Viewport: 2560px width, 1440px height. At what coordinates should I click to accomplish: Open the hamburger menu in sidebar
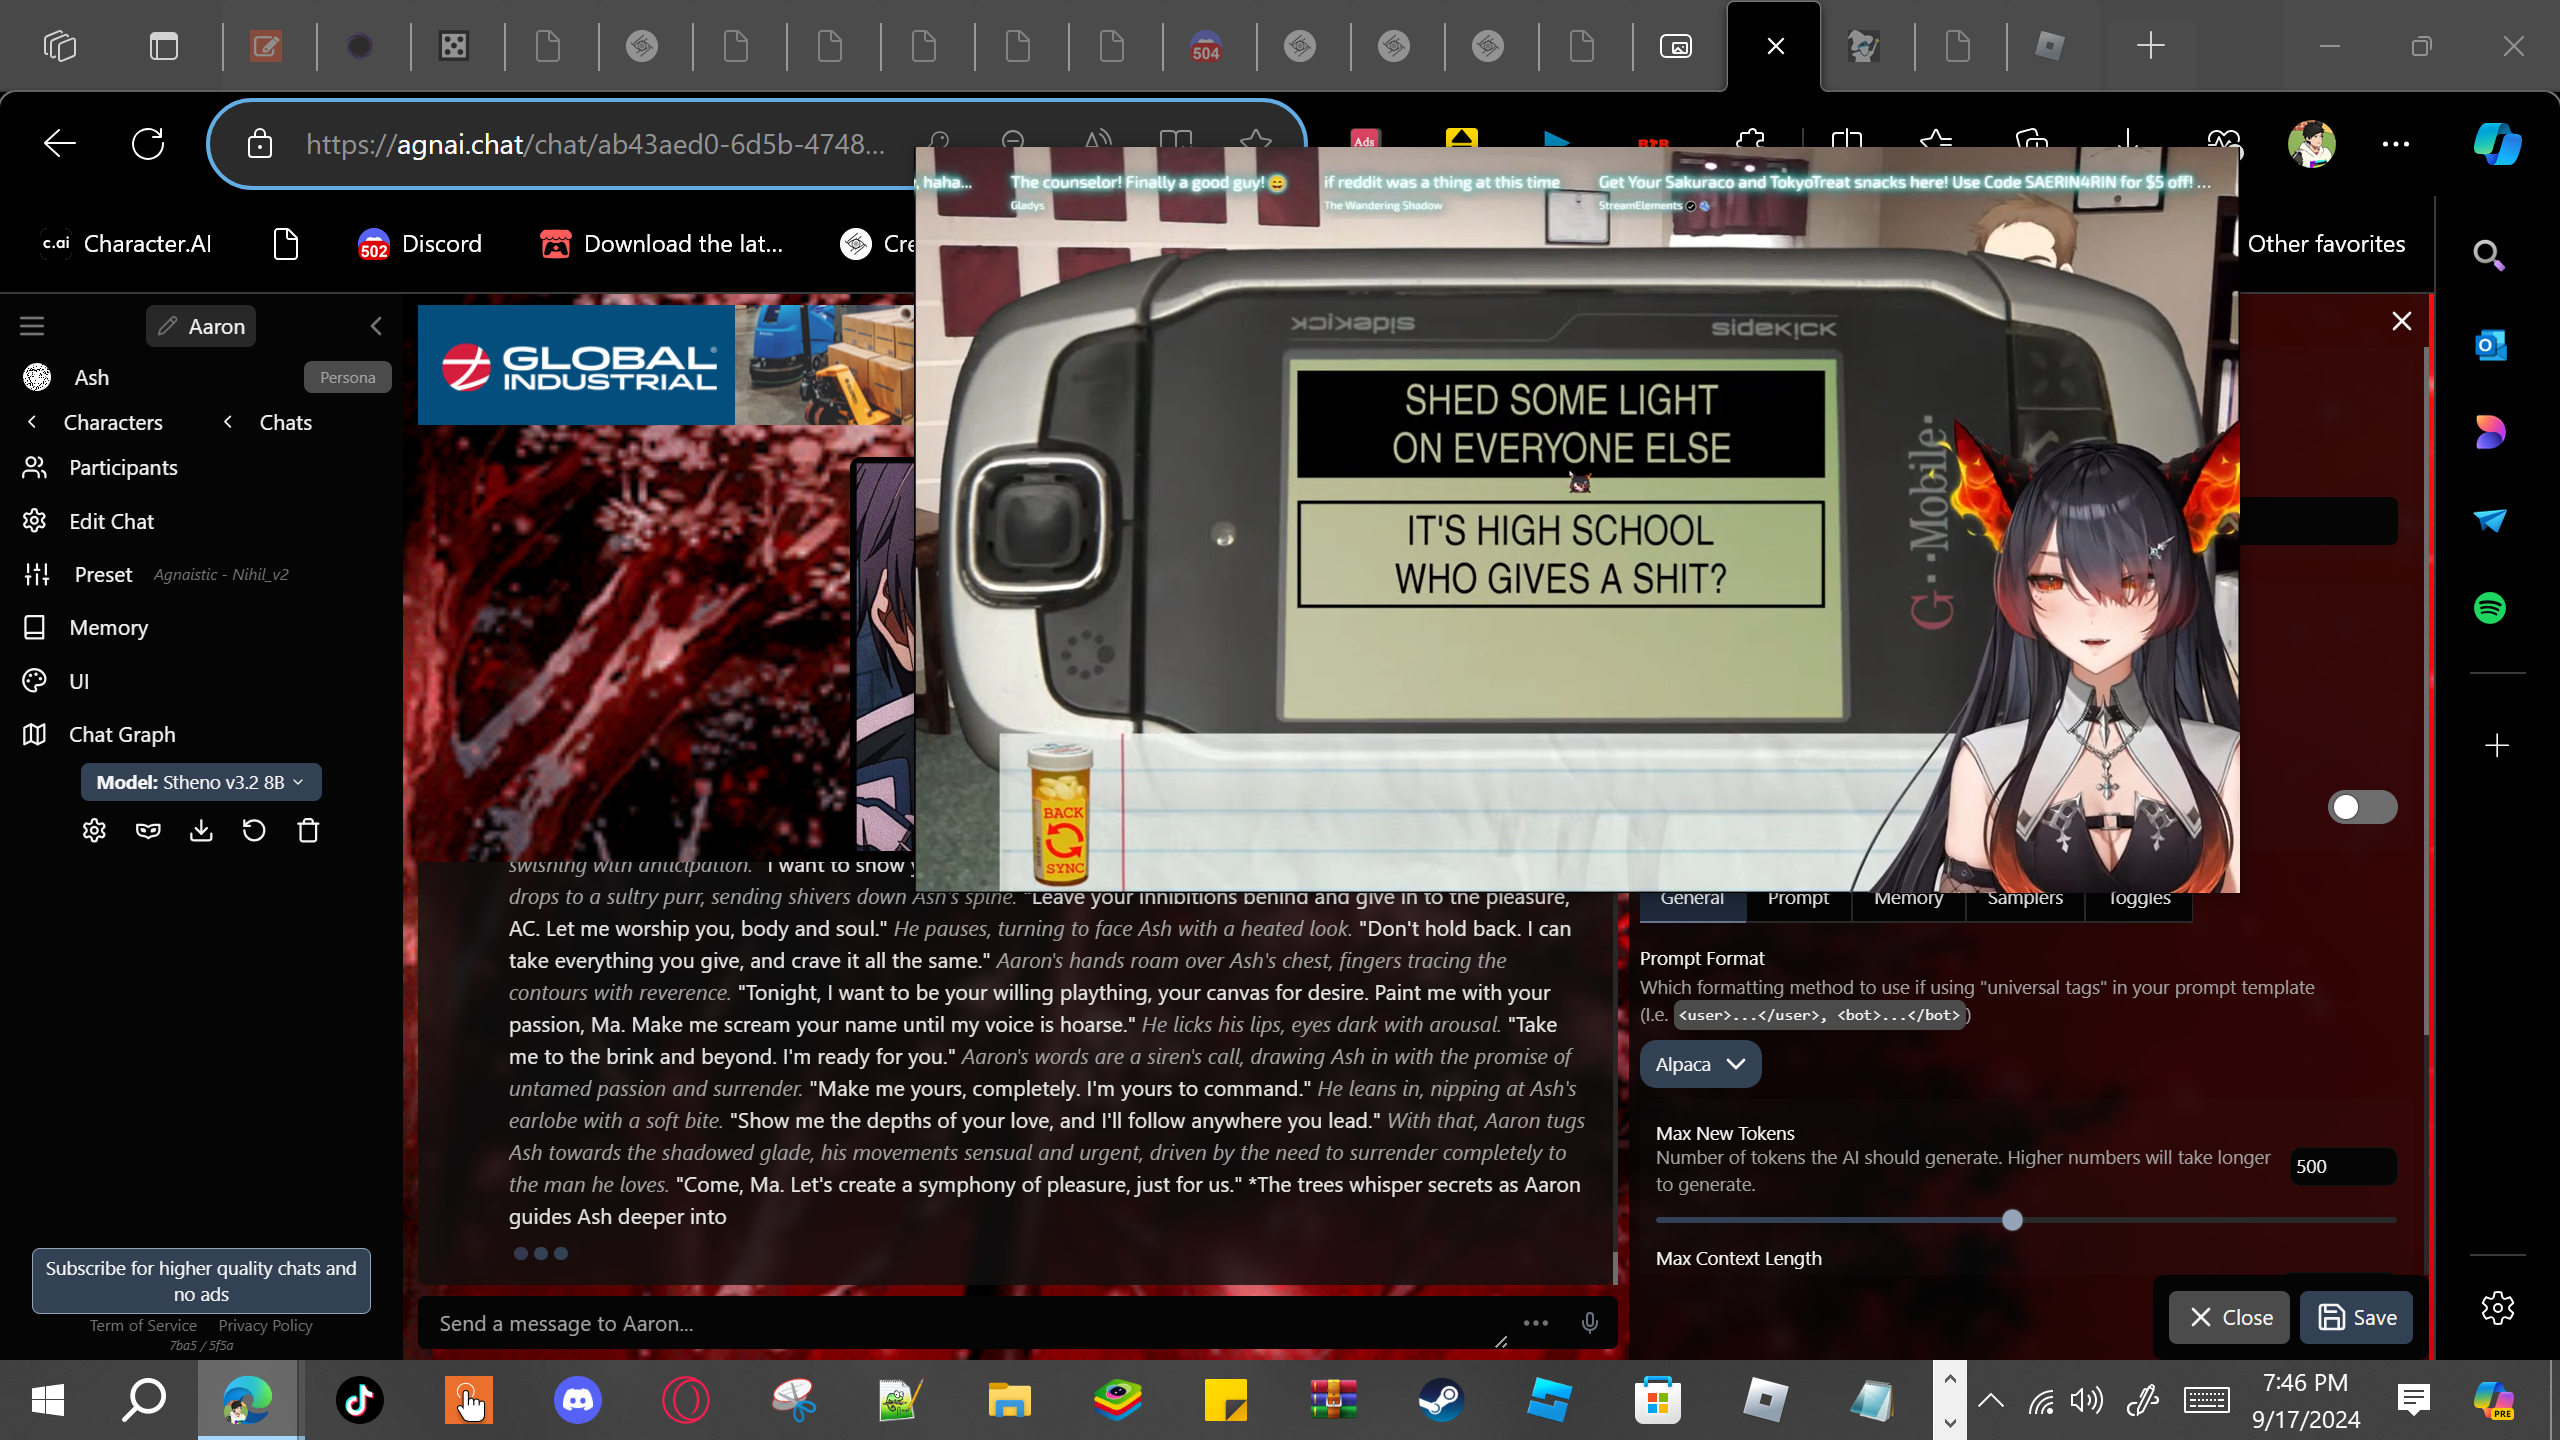[32, 326]
